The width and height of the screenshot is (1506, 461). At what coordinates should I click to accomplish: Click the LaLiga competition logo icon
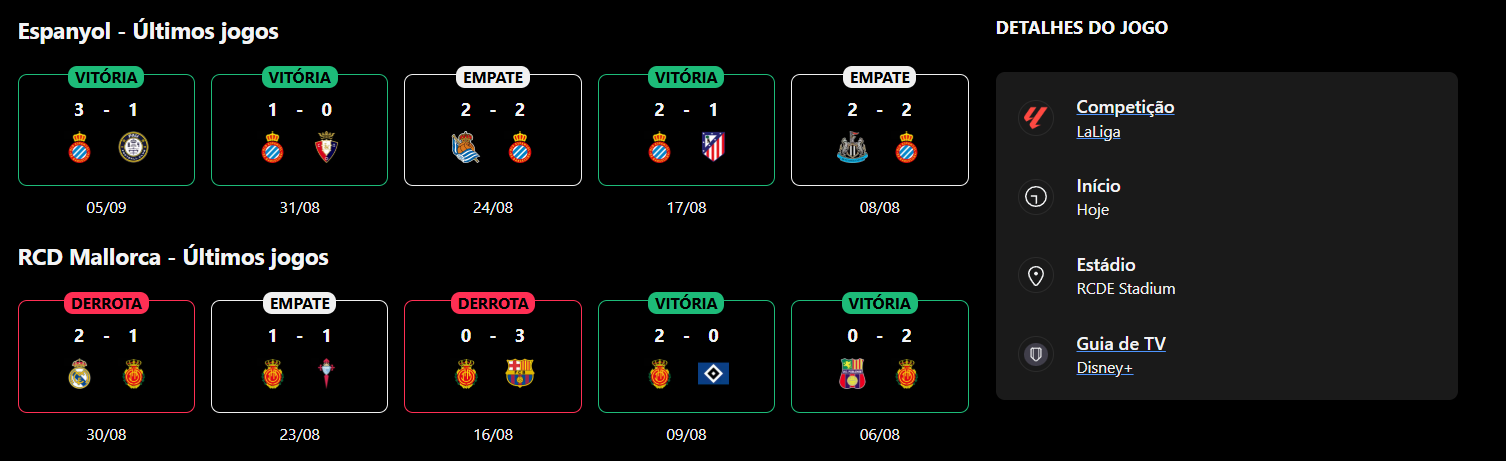1036,119
